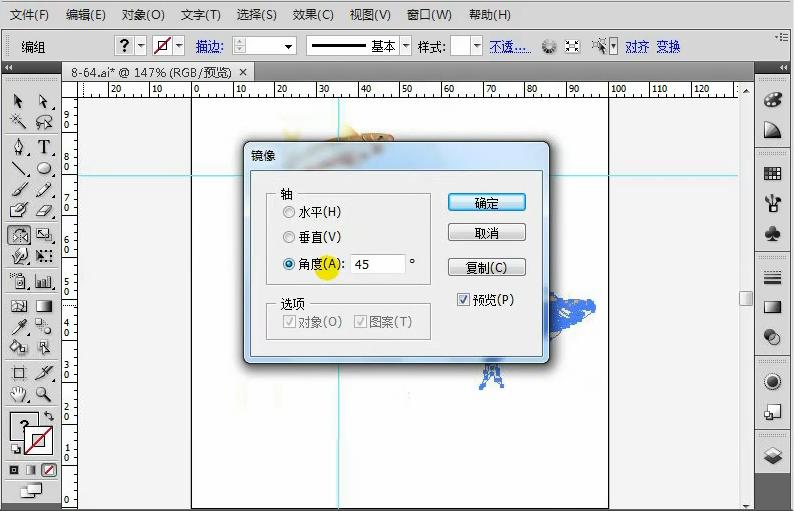This screenshot has width=794, height=511.
Task: Swap fill and stroke arrows
Action: point(49,416)
